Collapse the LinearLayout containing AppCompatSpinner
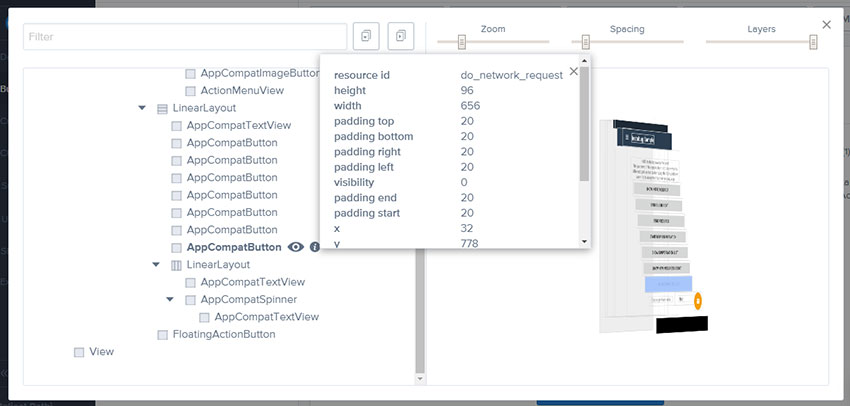The width and height of the screenshot is (850, 406). (x=156, y=265)
